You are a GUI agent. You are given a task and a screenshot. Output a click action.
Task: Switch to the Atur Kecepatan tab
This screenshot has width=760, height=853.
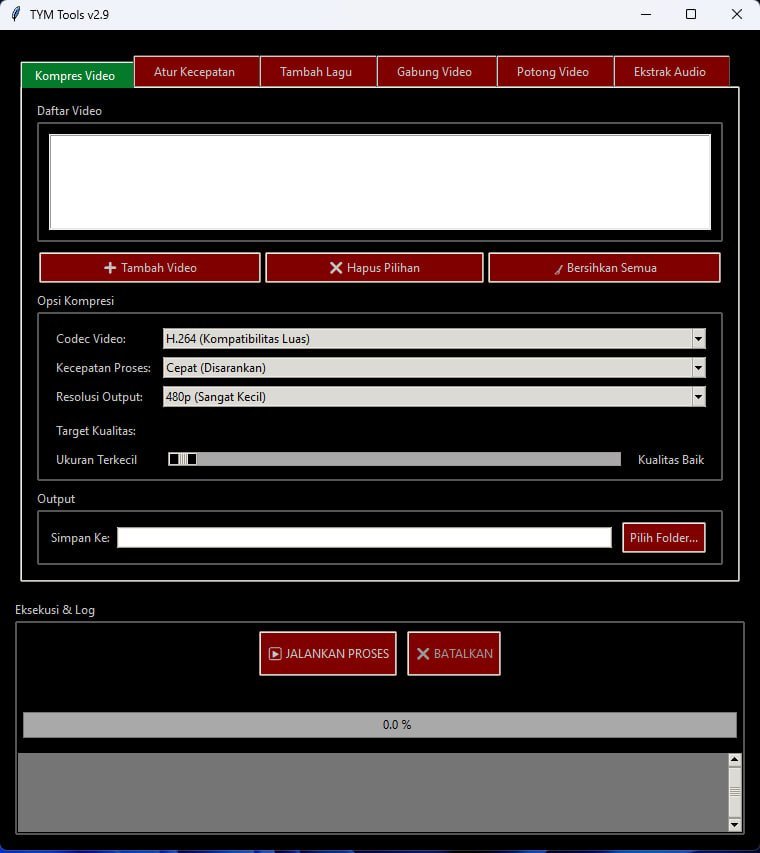click(194, 72)
